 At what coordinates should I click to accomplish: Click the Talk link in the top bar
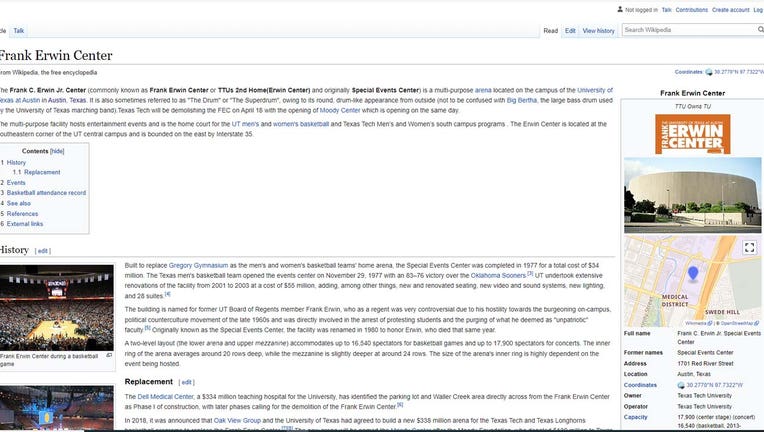tap(667, 10)
